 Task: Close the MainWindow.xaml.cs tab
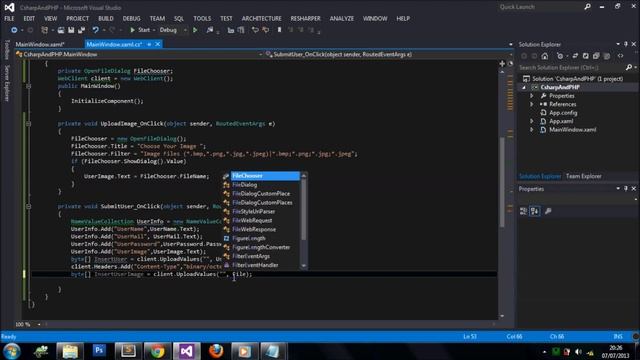(x=158, y=44)
